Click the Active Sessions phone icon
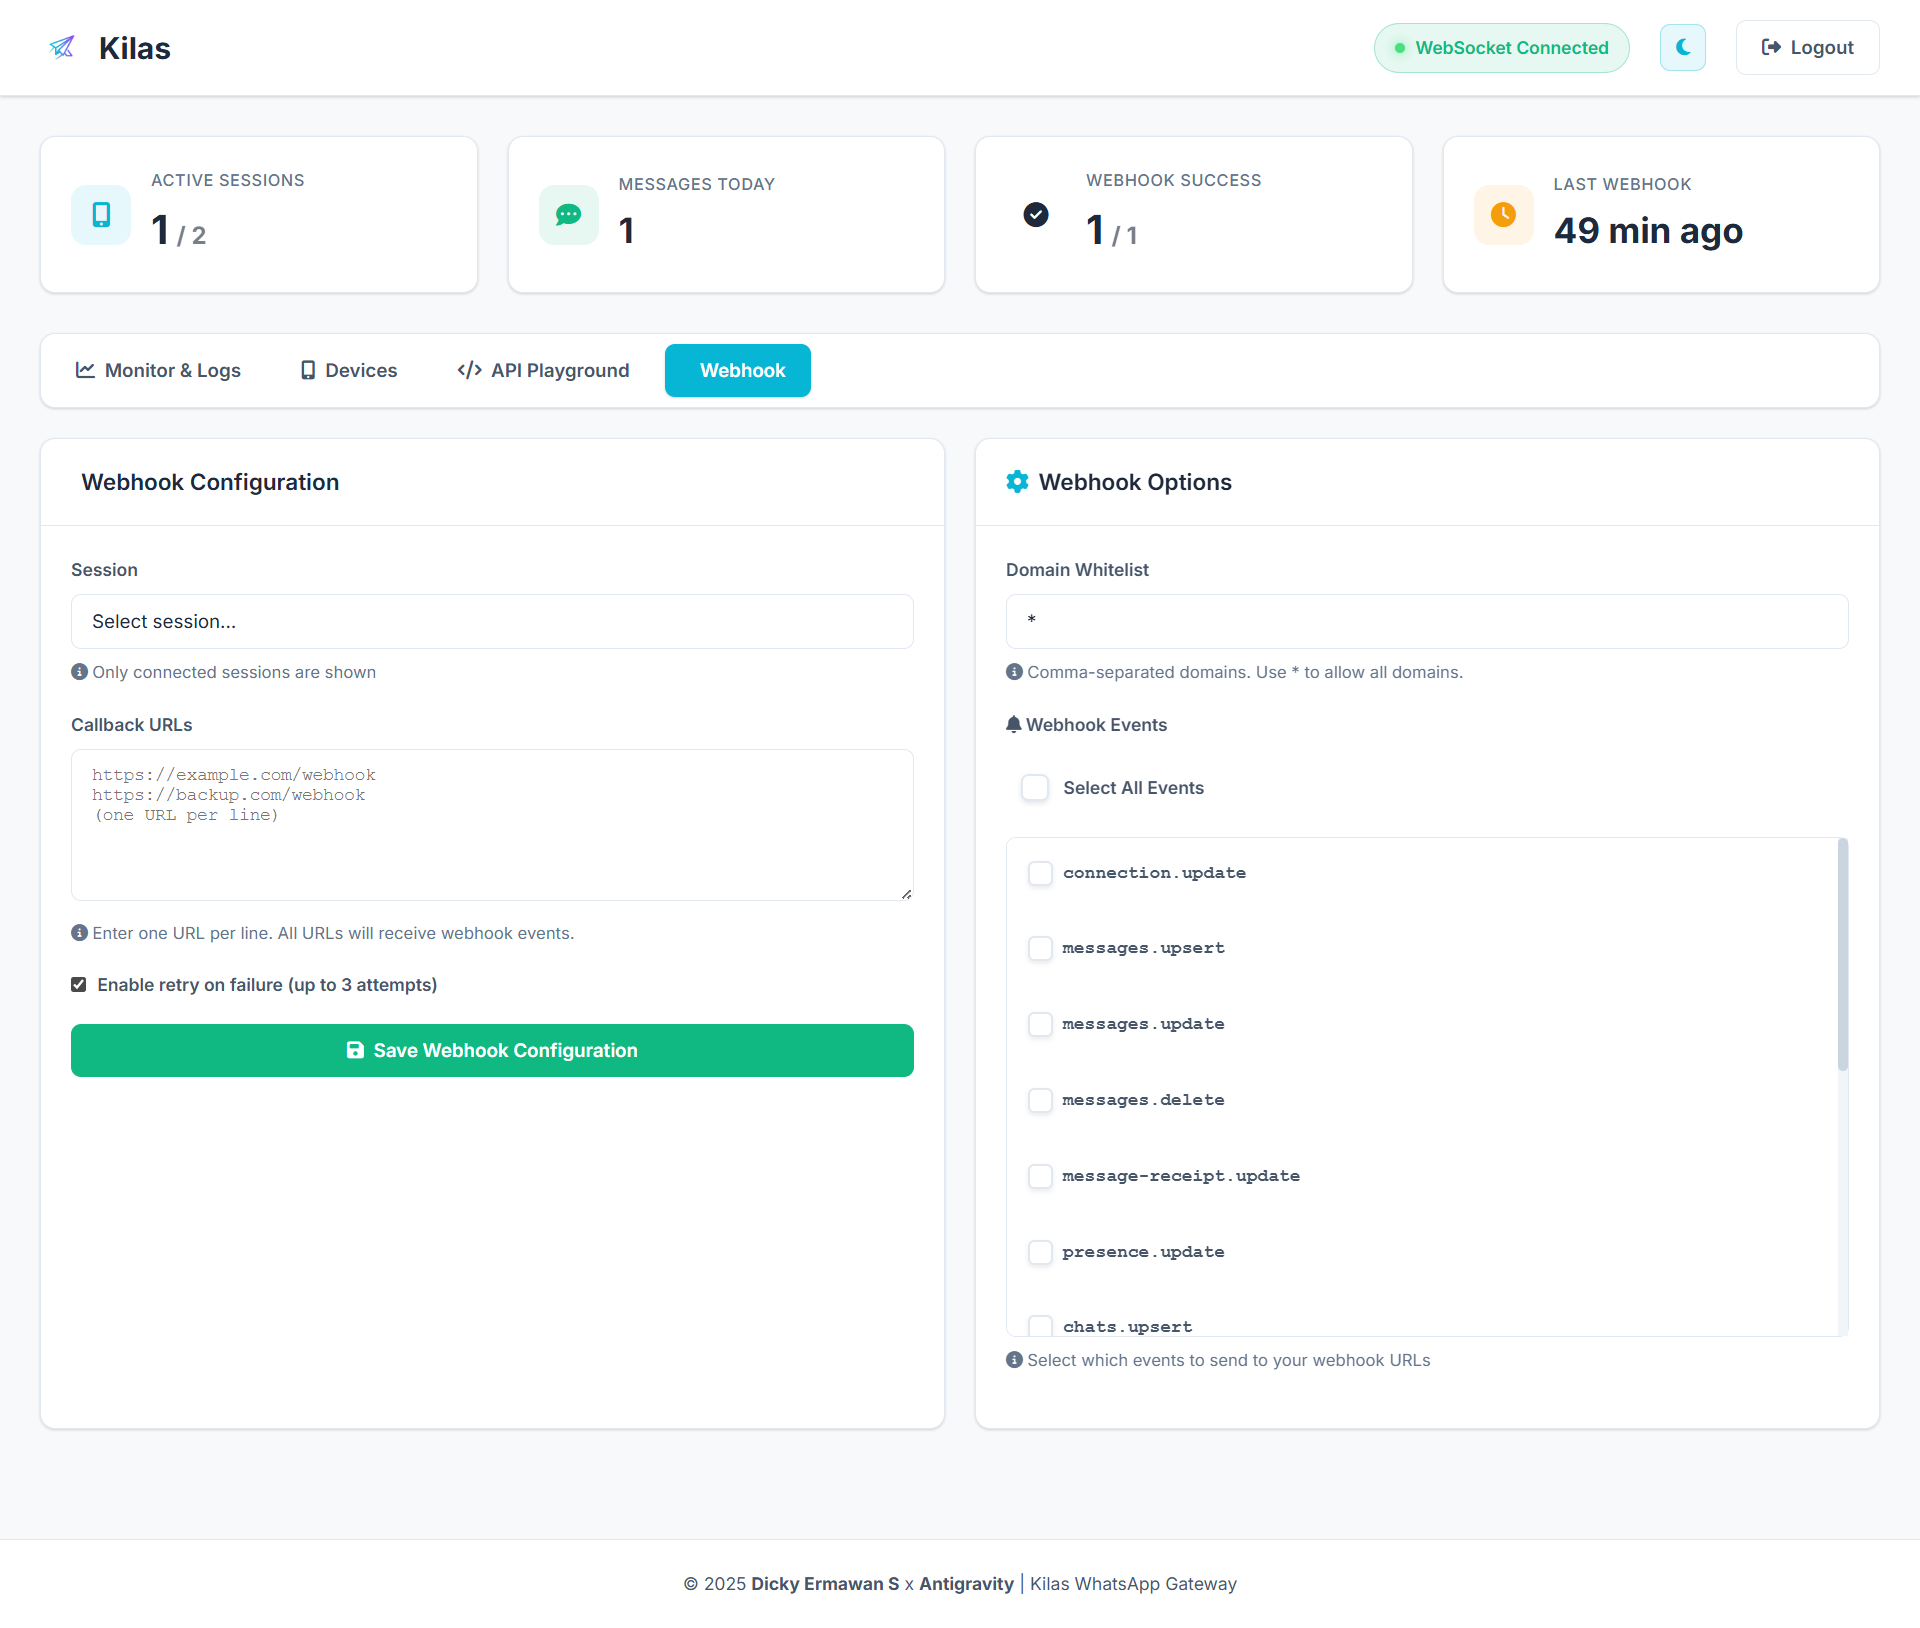Screen dimensions: 1920x1628 point(101,214)
